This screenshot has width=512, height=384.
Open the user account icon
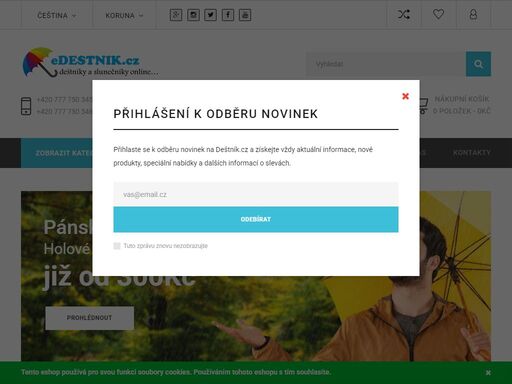point(473,14)
